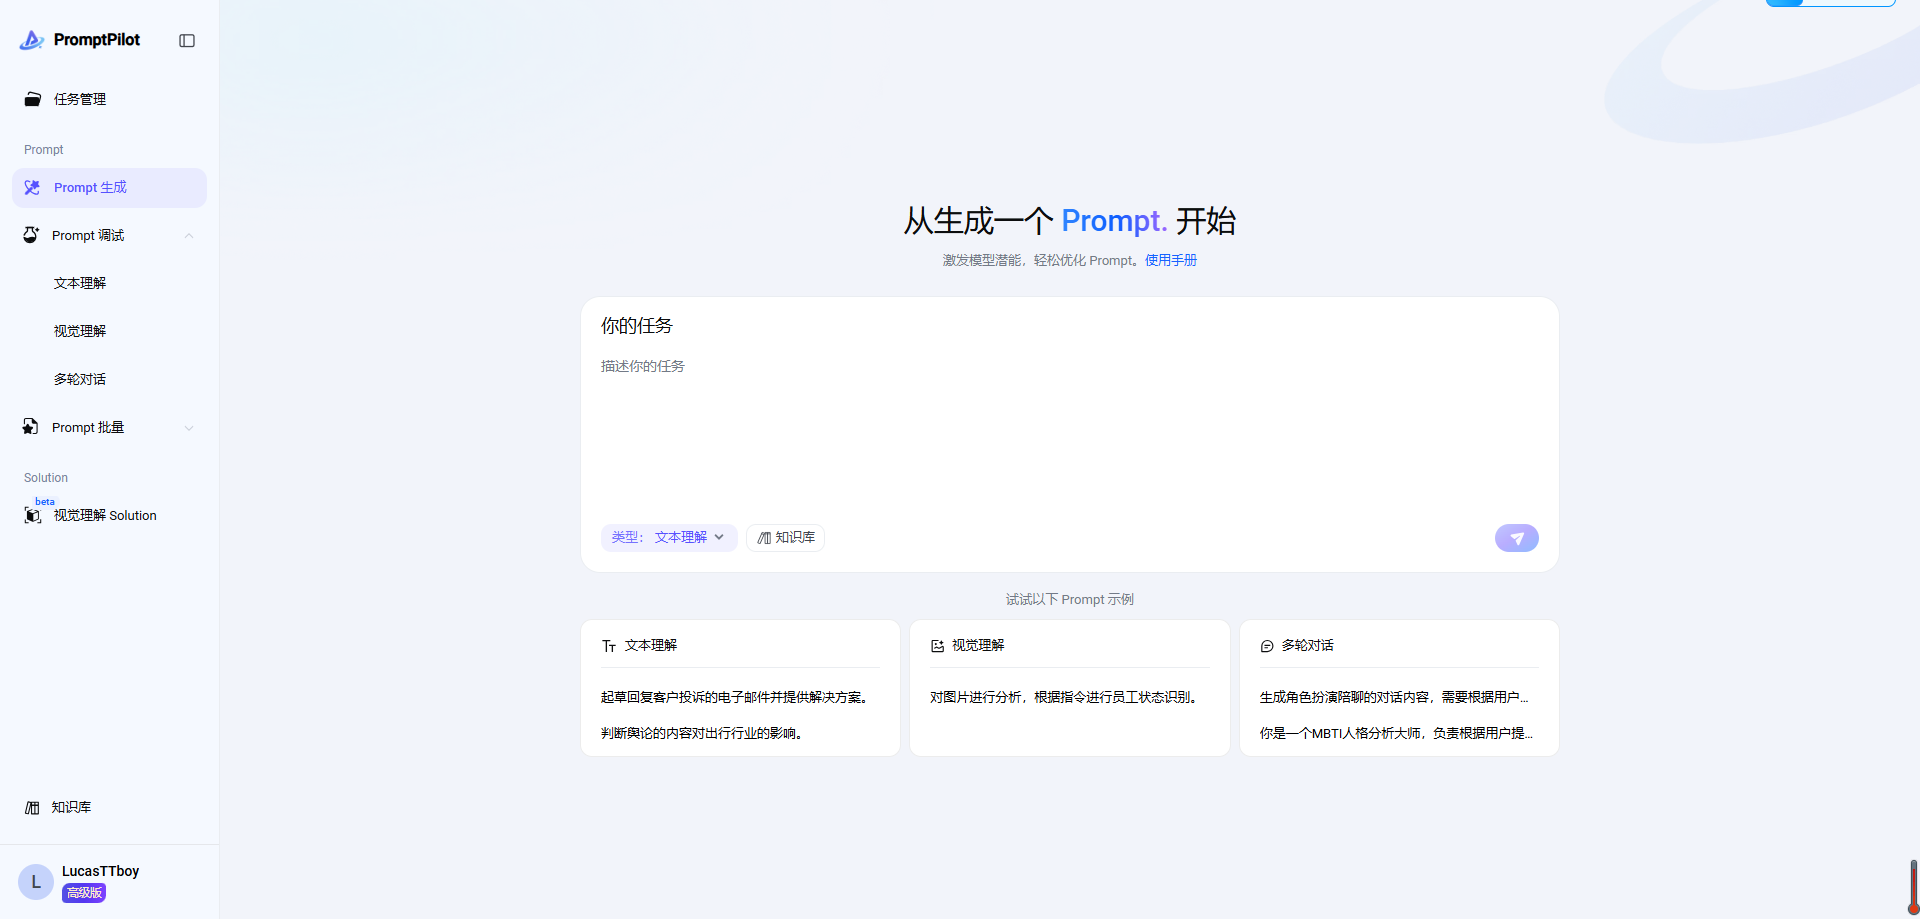Click the LucasTTboy username
Viewport: 1920px width, 919px height.
(x=100, y=871)
